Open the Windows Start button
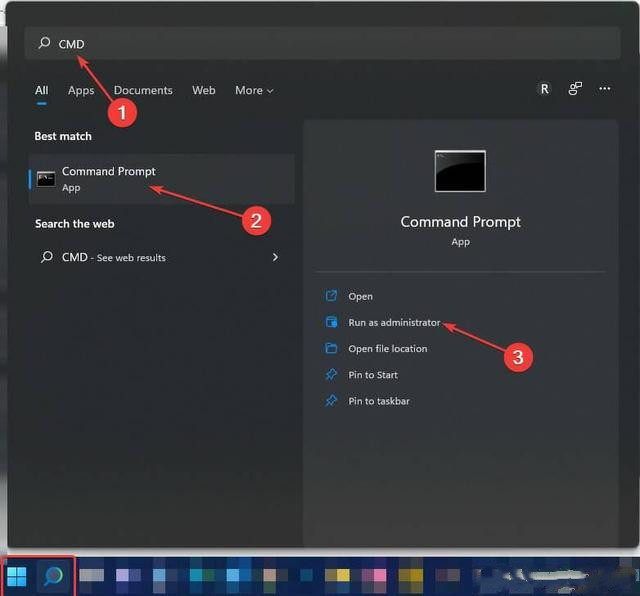 pos(17,576)
